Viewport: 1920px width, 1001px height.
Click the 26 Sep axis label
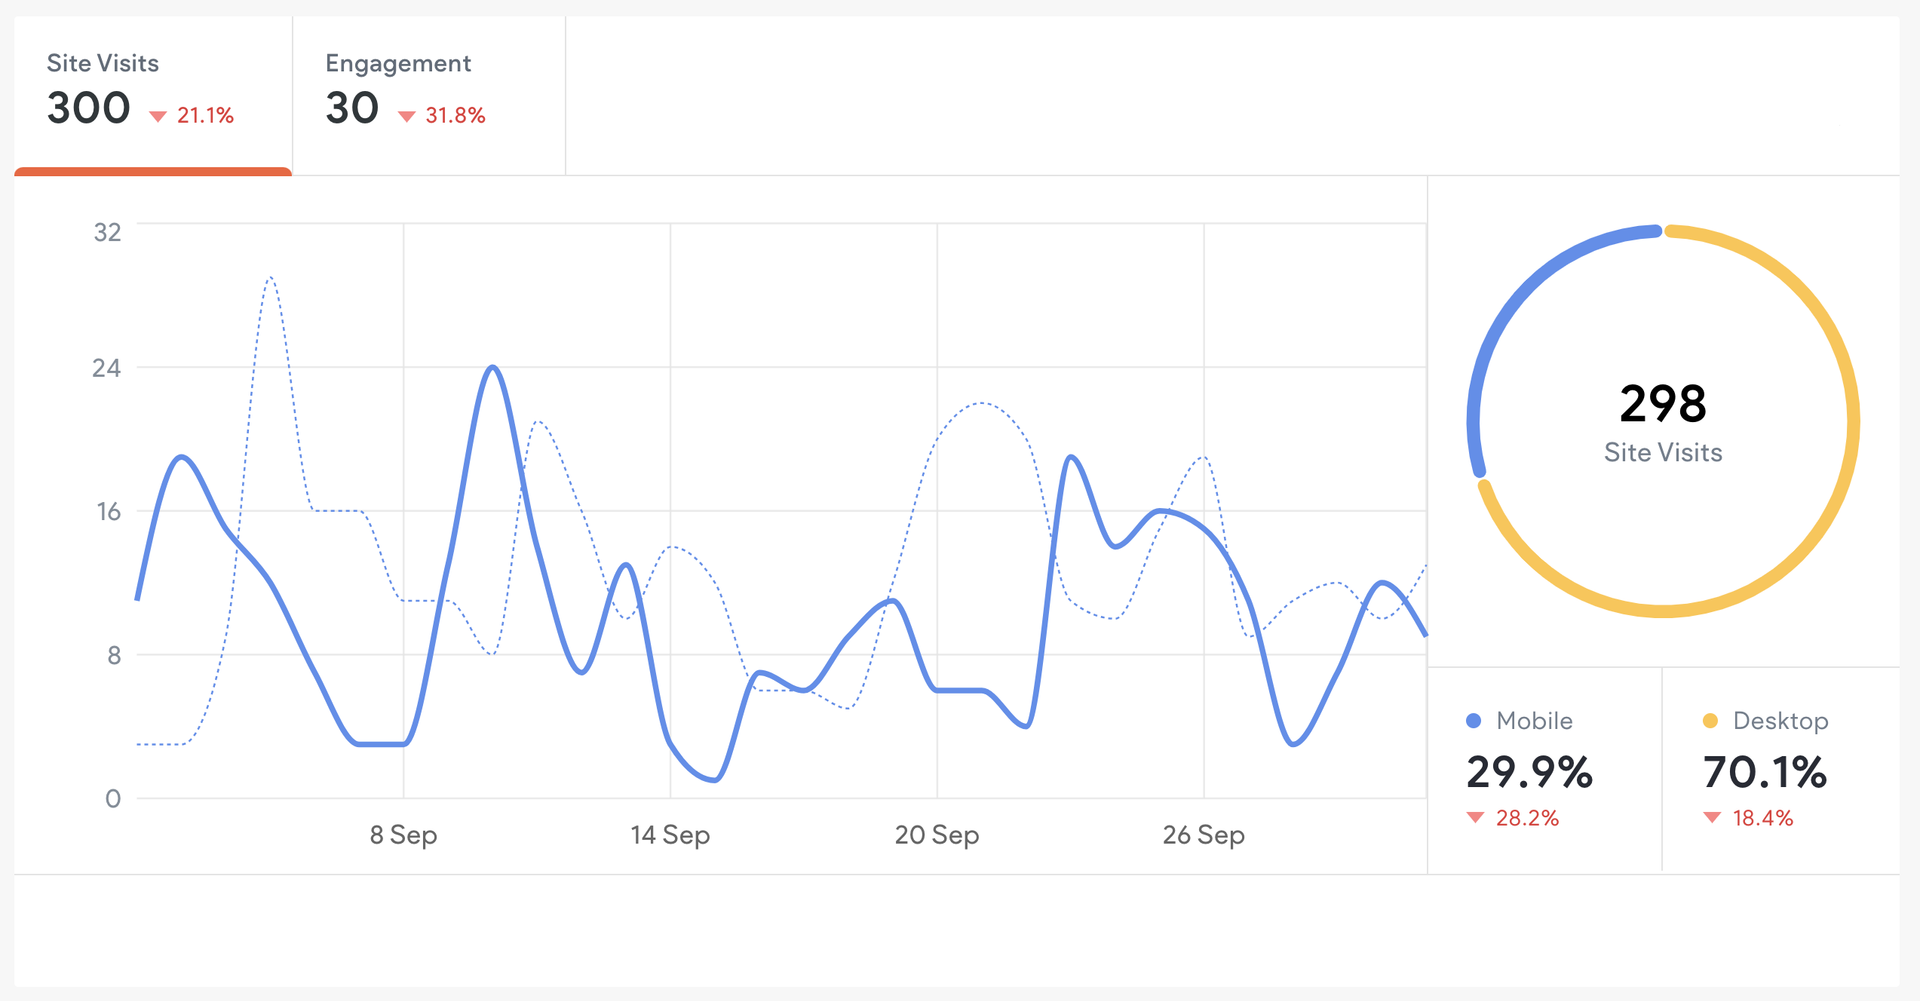(x=1204, y=835)
